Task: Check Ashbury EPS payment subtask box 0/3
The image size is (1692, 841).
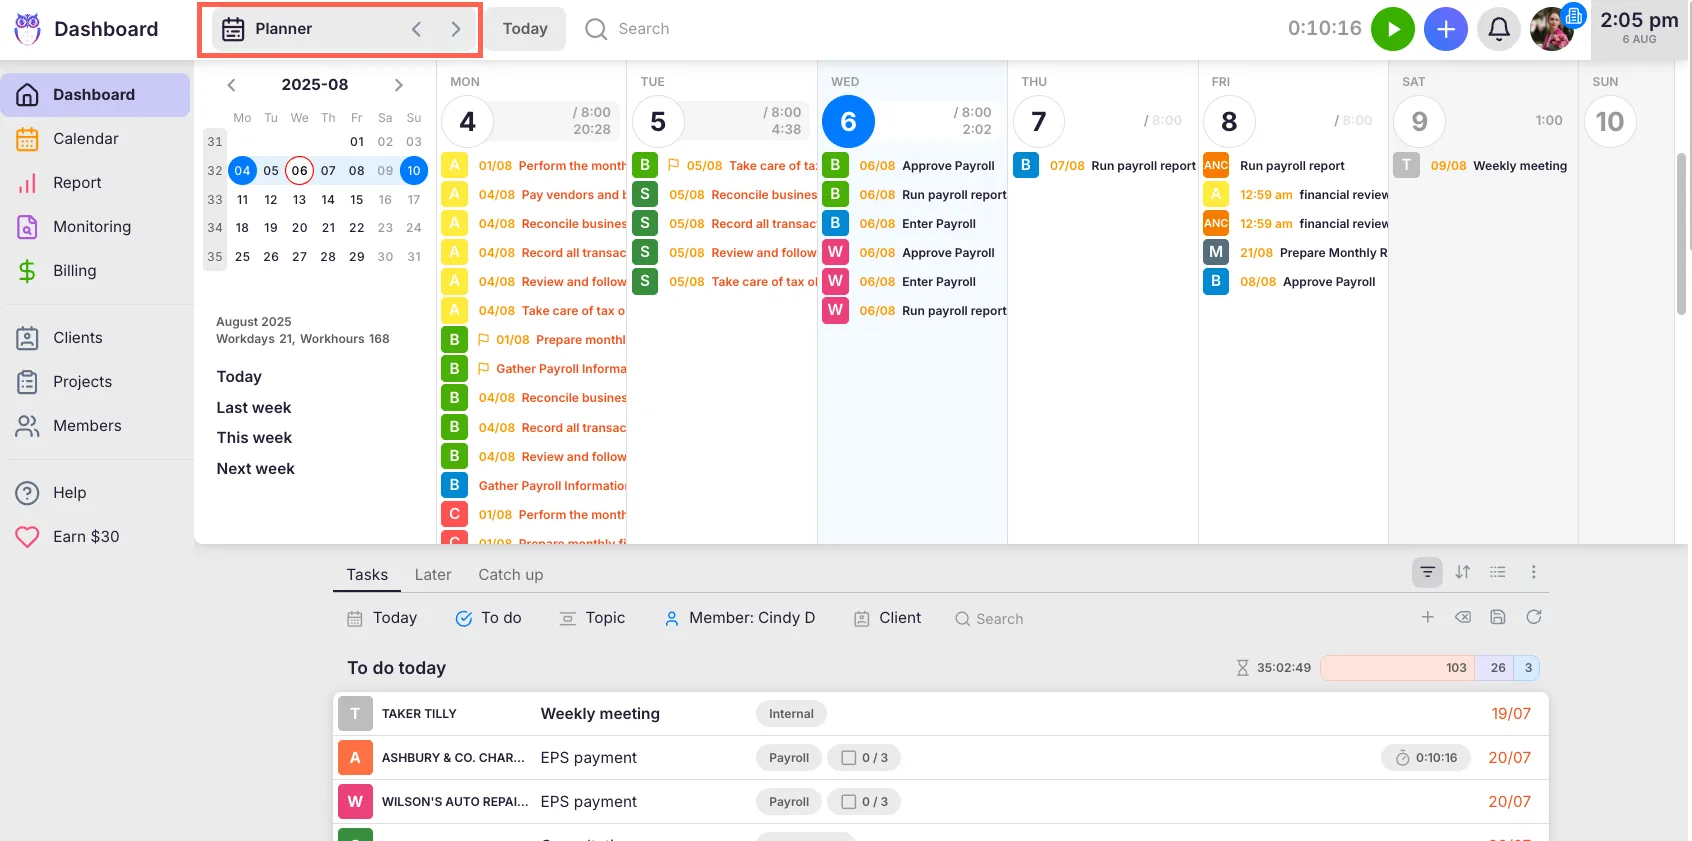Action: coord(849,758)
